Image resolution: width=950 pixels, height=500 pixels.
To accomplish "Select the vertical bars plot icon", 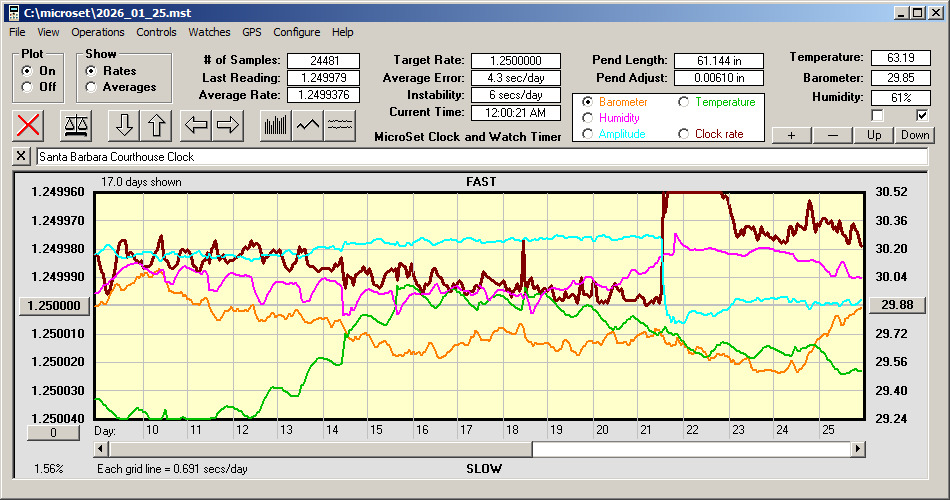I will coord(275,125).
